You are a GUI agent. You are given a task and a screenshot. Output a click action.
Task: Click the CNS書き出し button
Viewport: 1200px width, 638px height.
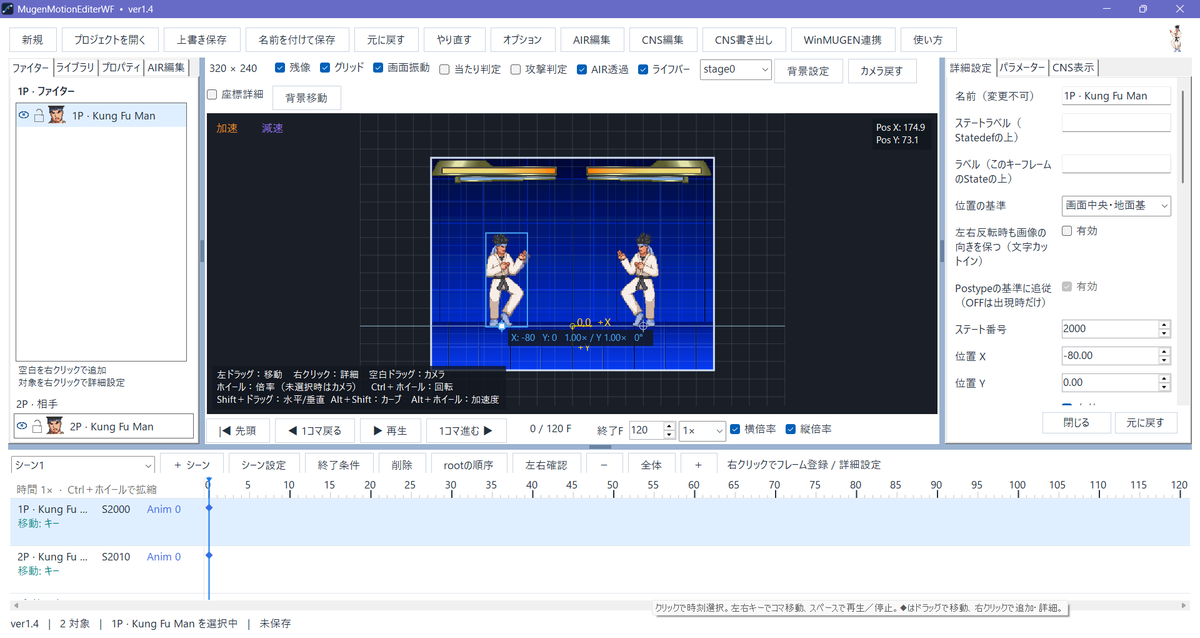click(x=744, y=40)
